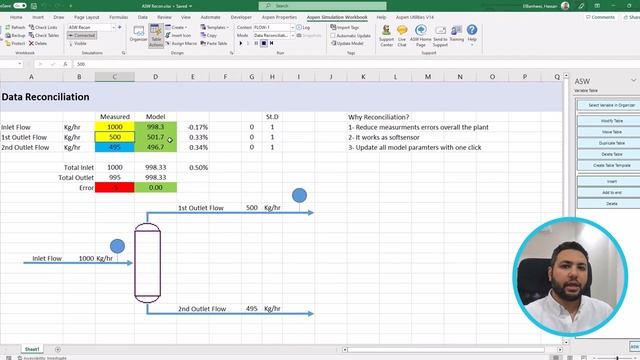Switch to the Home ribbon tab
The width and height of the screenshot is (640, 360).
(x=16, y=17)
